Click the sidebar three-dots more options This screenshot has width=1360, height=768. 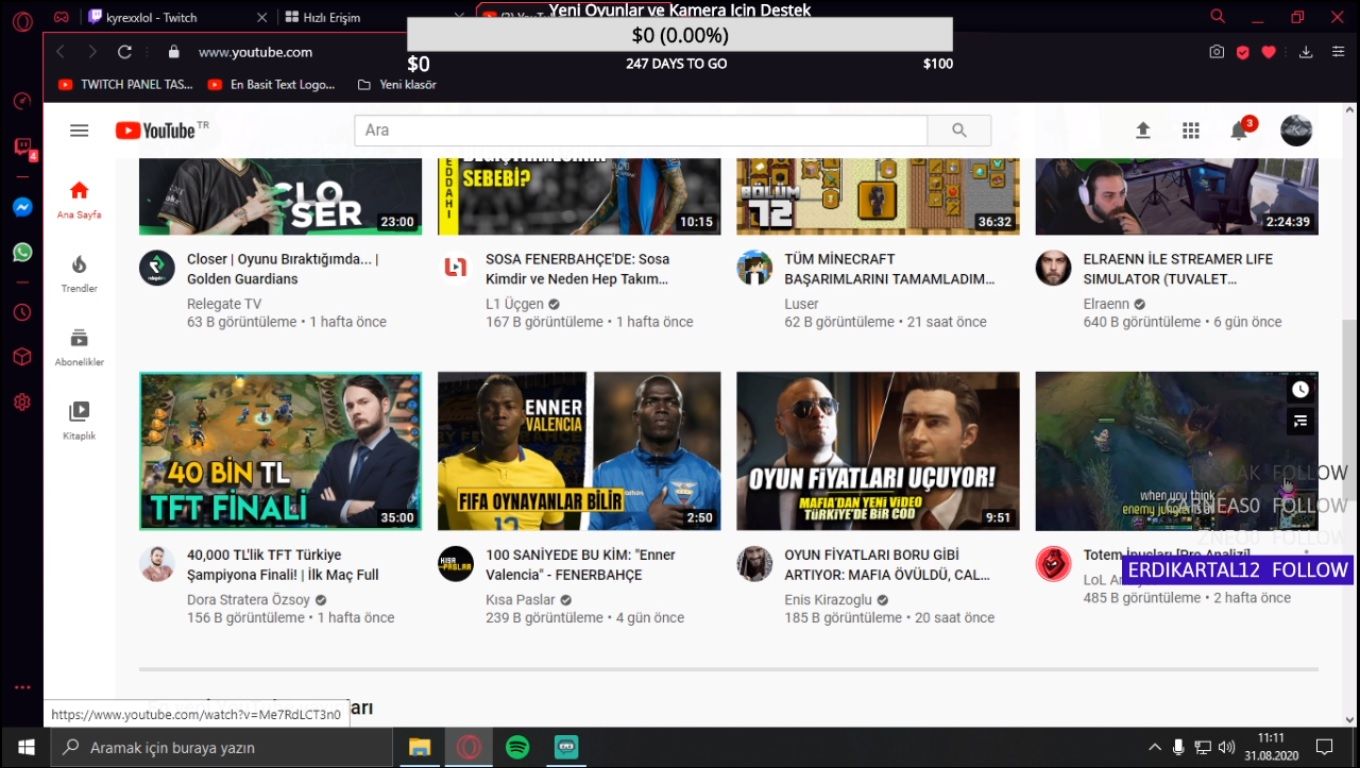[22, 688]
